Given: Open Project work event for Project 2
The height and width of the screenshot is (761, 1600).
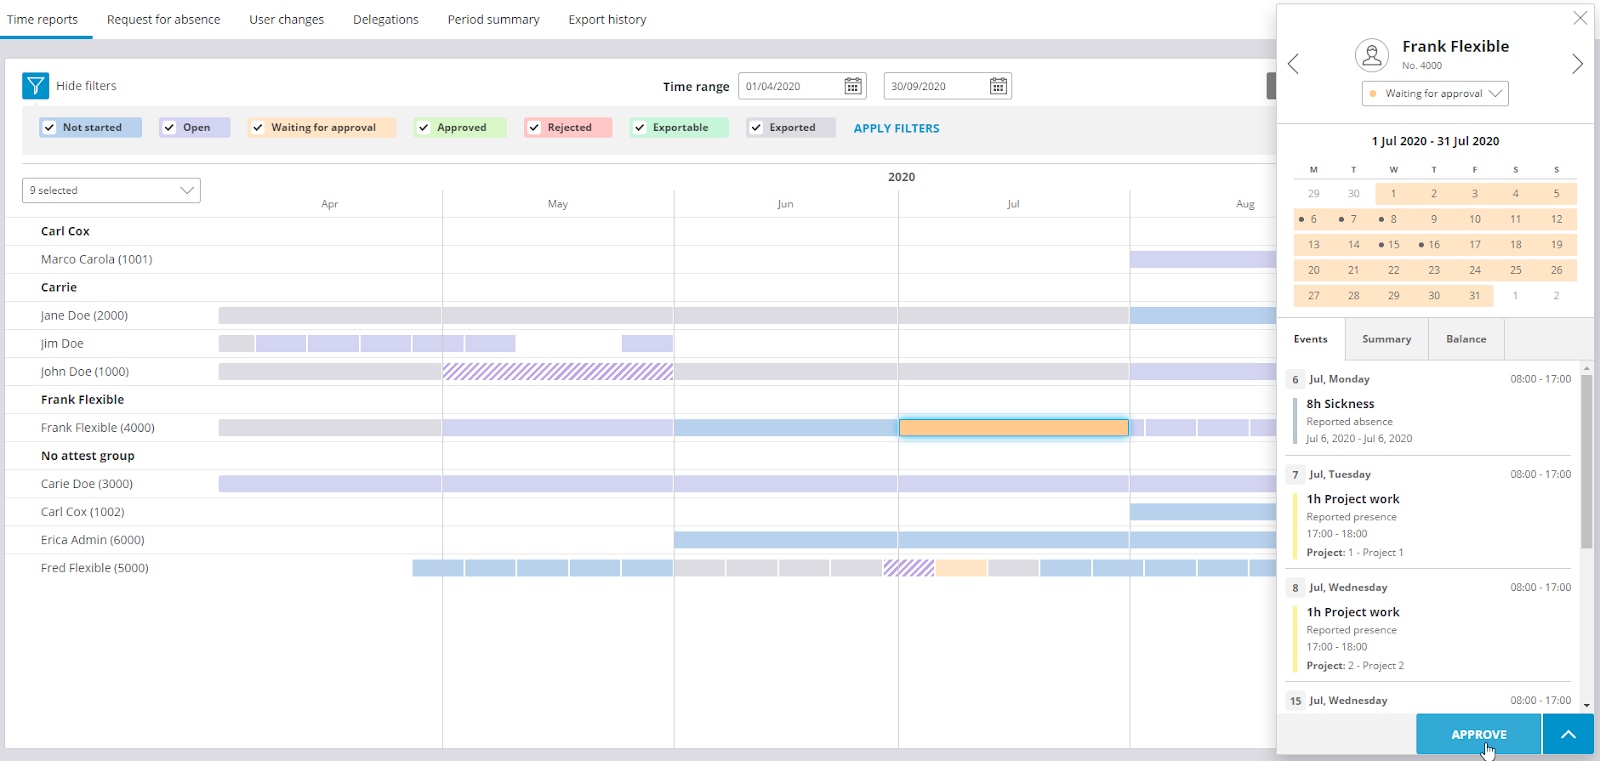Looking at the screenshot, I should pyautogui.click(x=1431, y=638).
